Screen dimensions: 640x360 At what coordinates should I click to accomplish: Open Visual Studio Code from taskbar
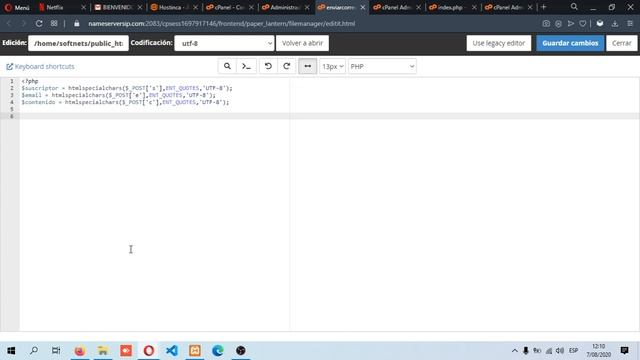click(x=172, y=351)
